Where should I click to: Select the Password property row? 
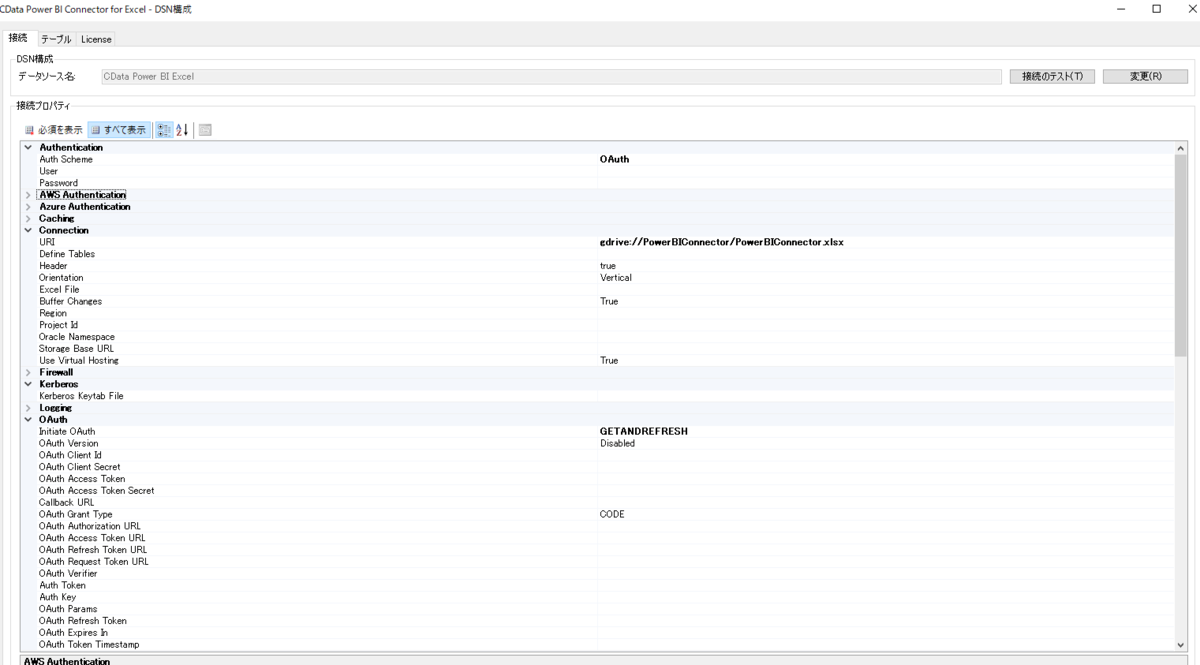click(598, 184)
